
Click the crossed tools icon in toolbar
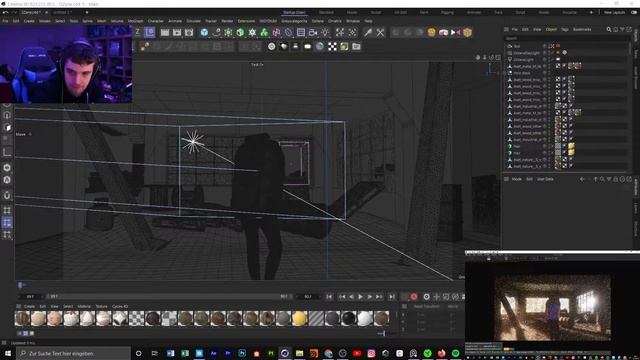380,32
